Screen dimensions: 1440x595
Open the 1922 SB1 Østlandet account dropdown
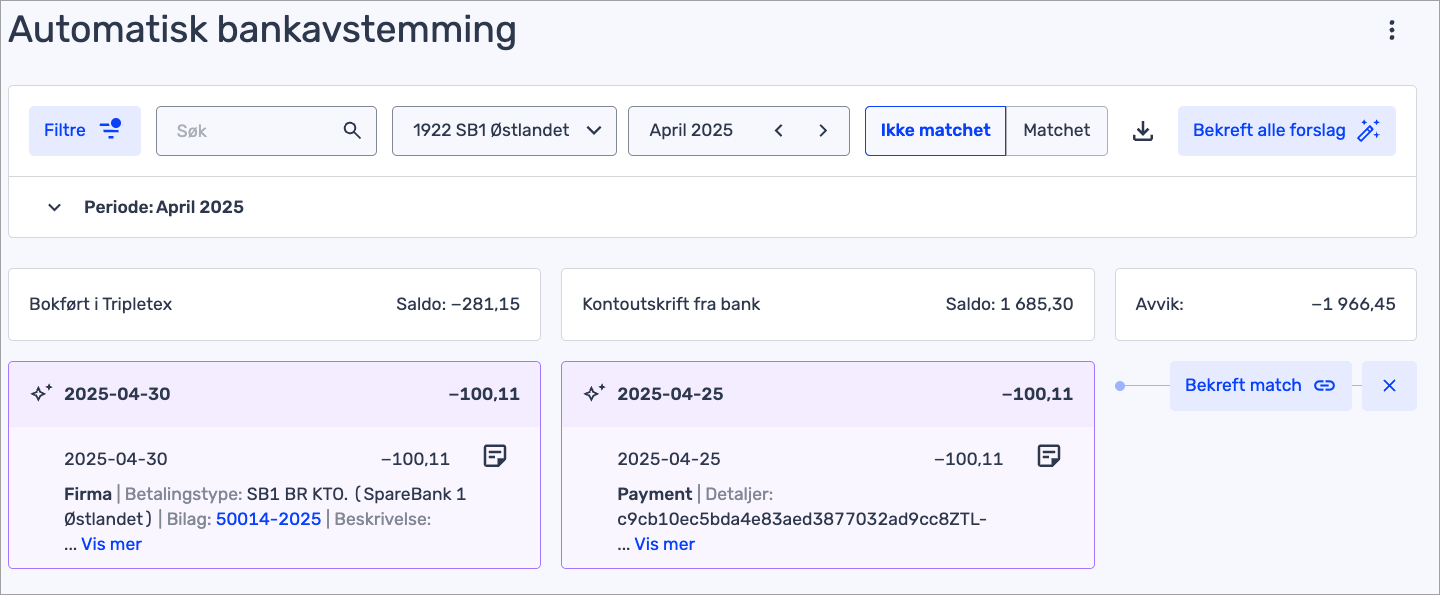pos(505,131)
